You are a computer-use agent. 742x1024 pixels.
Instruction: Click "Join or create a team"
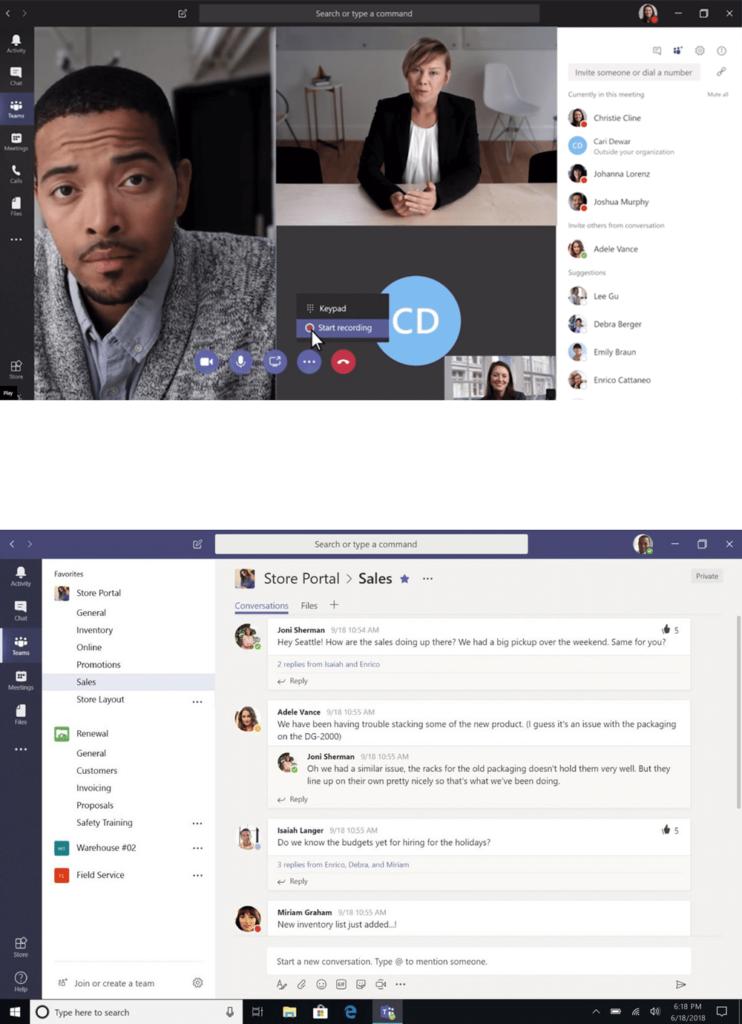coord(114,983)
